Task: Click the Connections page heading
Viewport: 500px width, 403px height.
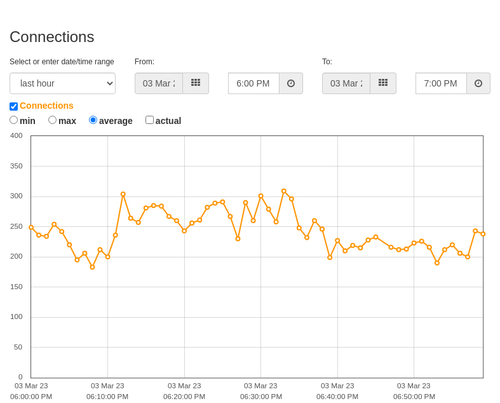Action: (x=52, y=37)
